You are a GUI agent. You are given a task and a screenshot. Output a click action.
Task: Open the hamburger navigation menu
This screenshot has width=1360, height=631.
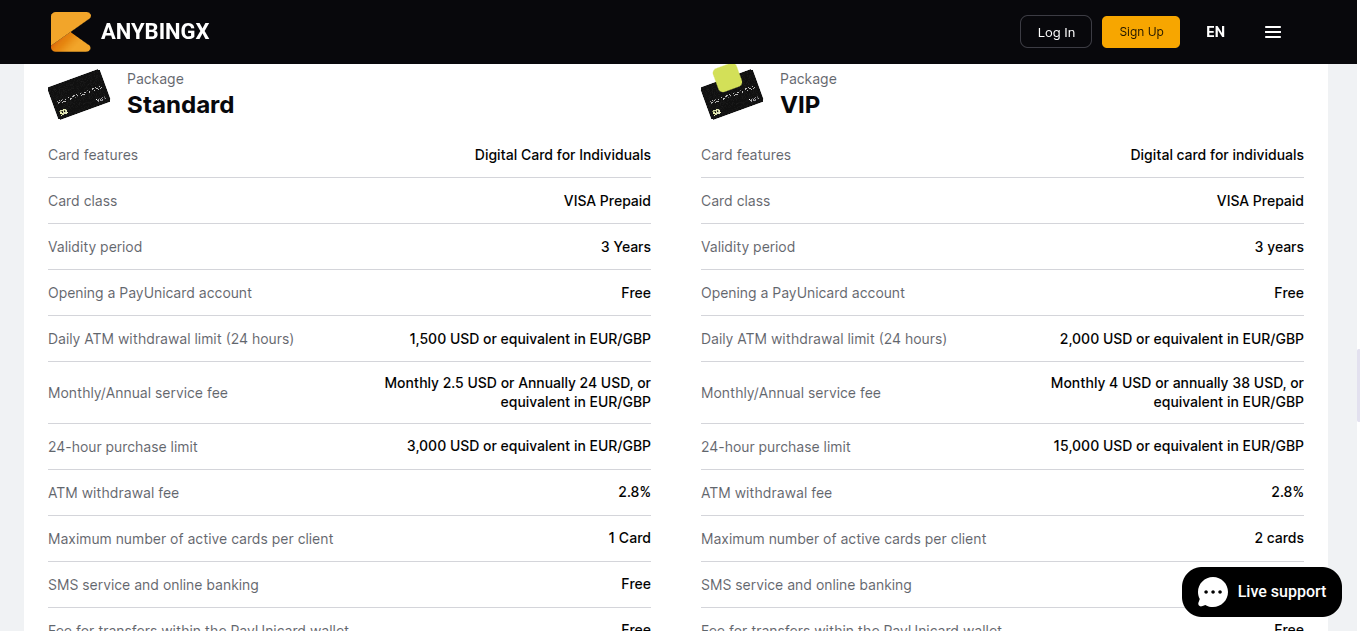1273,32
